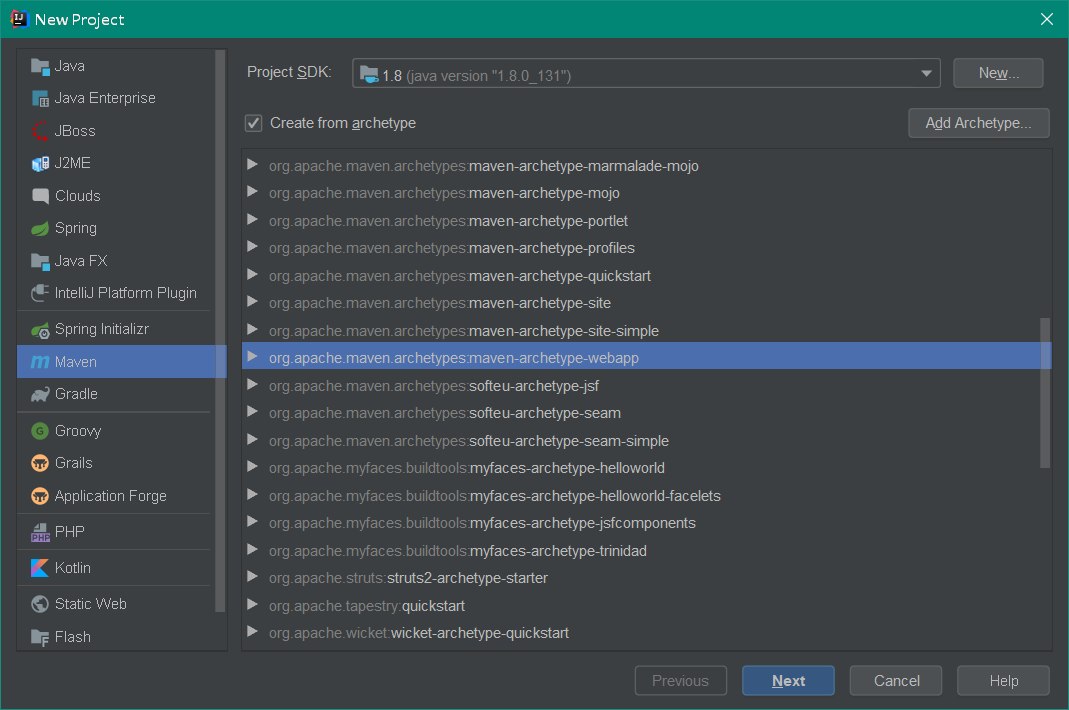The width and height of the screenshot is (1069, 710).
Task: Select the Java Enterprise project type
Action: click(116, 99)
